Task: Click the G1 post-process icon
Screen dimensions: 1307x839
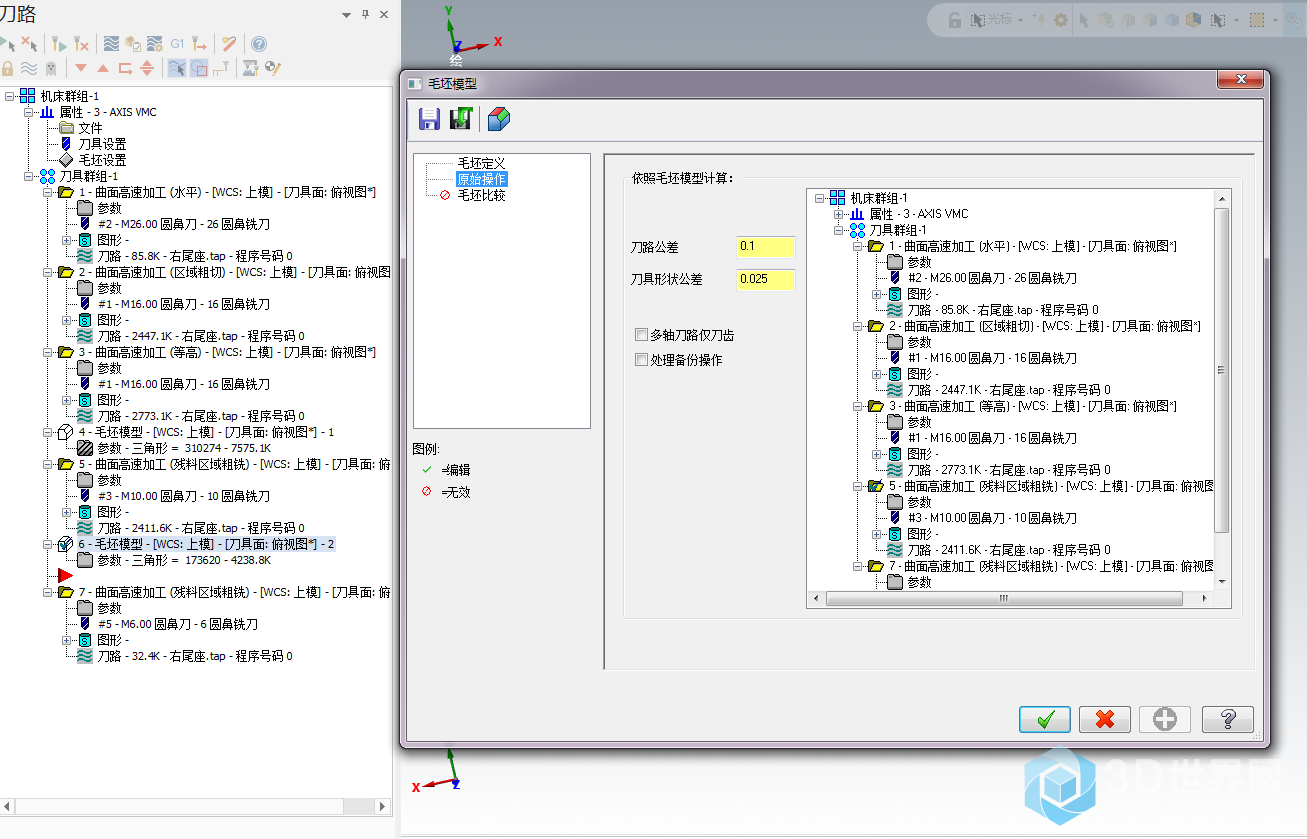Action: click(x=177, y=44)
